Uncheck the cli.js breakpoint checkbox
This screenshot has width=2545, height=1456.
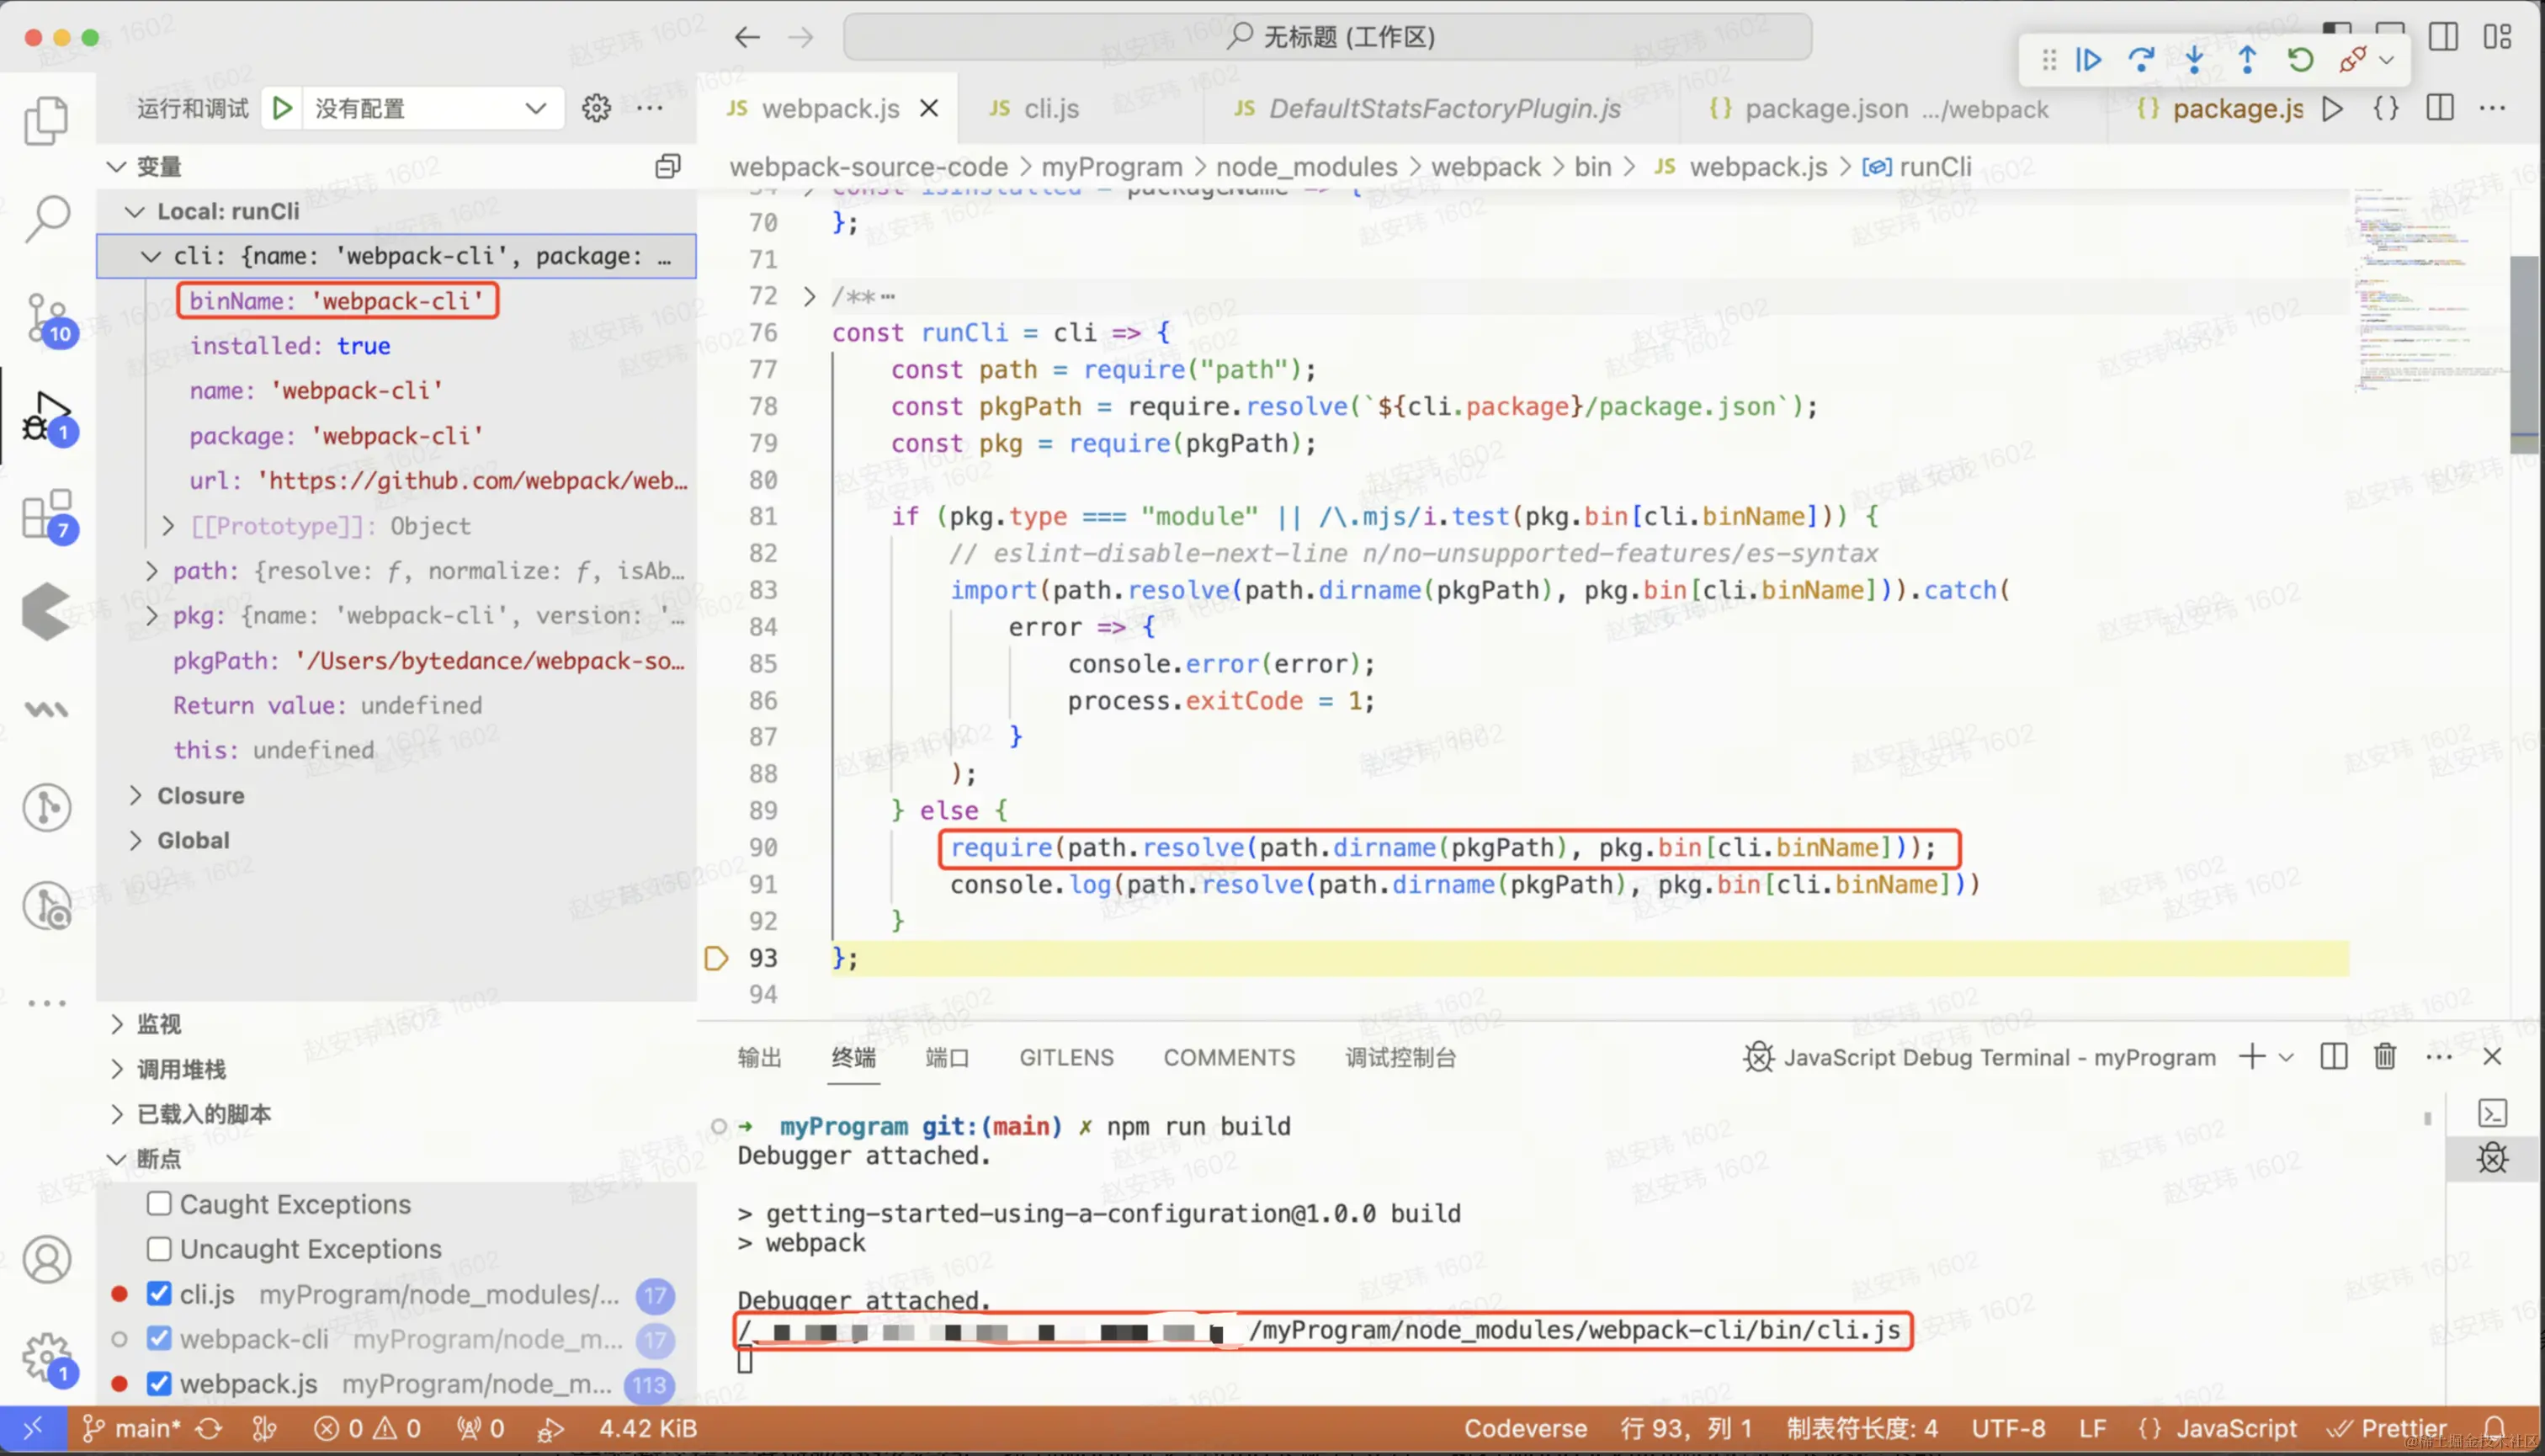coord(159,1293)
